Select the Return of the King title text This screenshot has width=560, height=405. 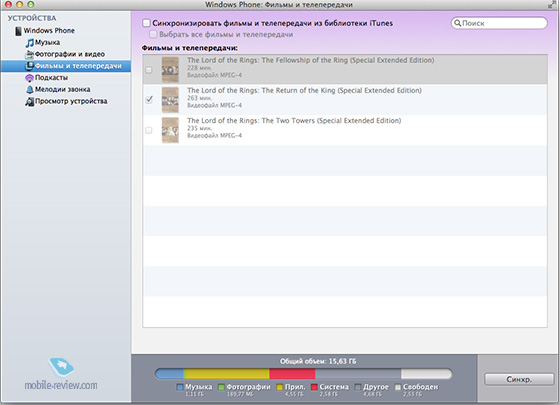pos(304,91)
